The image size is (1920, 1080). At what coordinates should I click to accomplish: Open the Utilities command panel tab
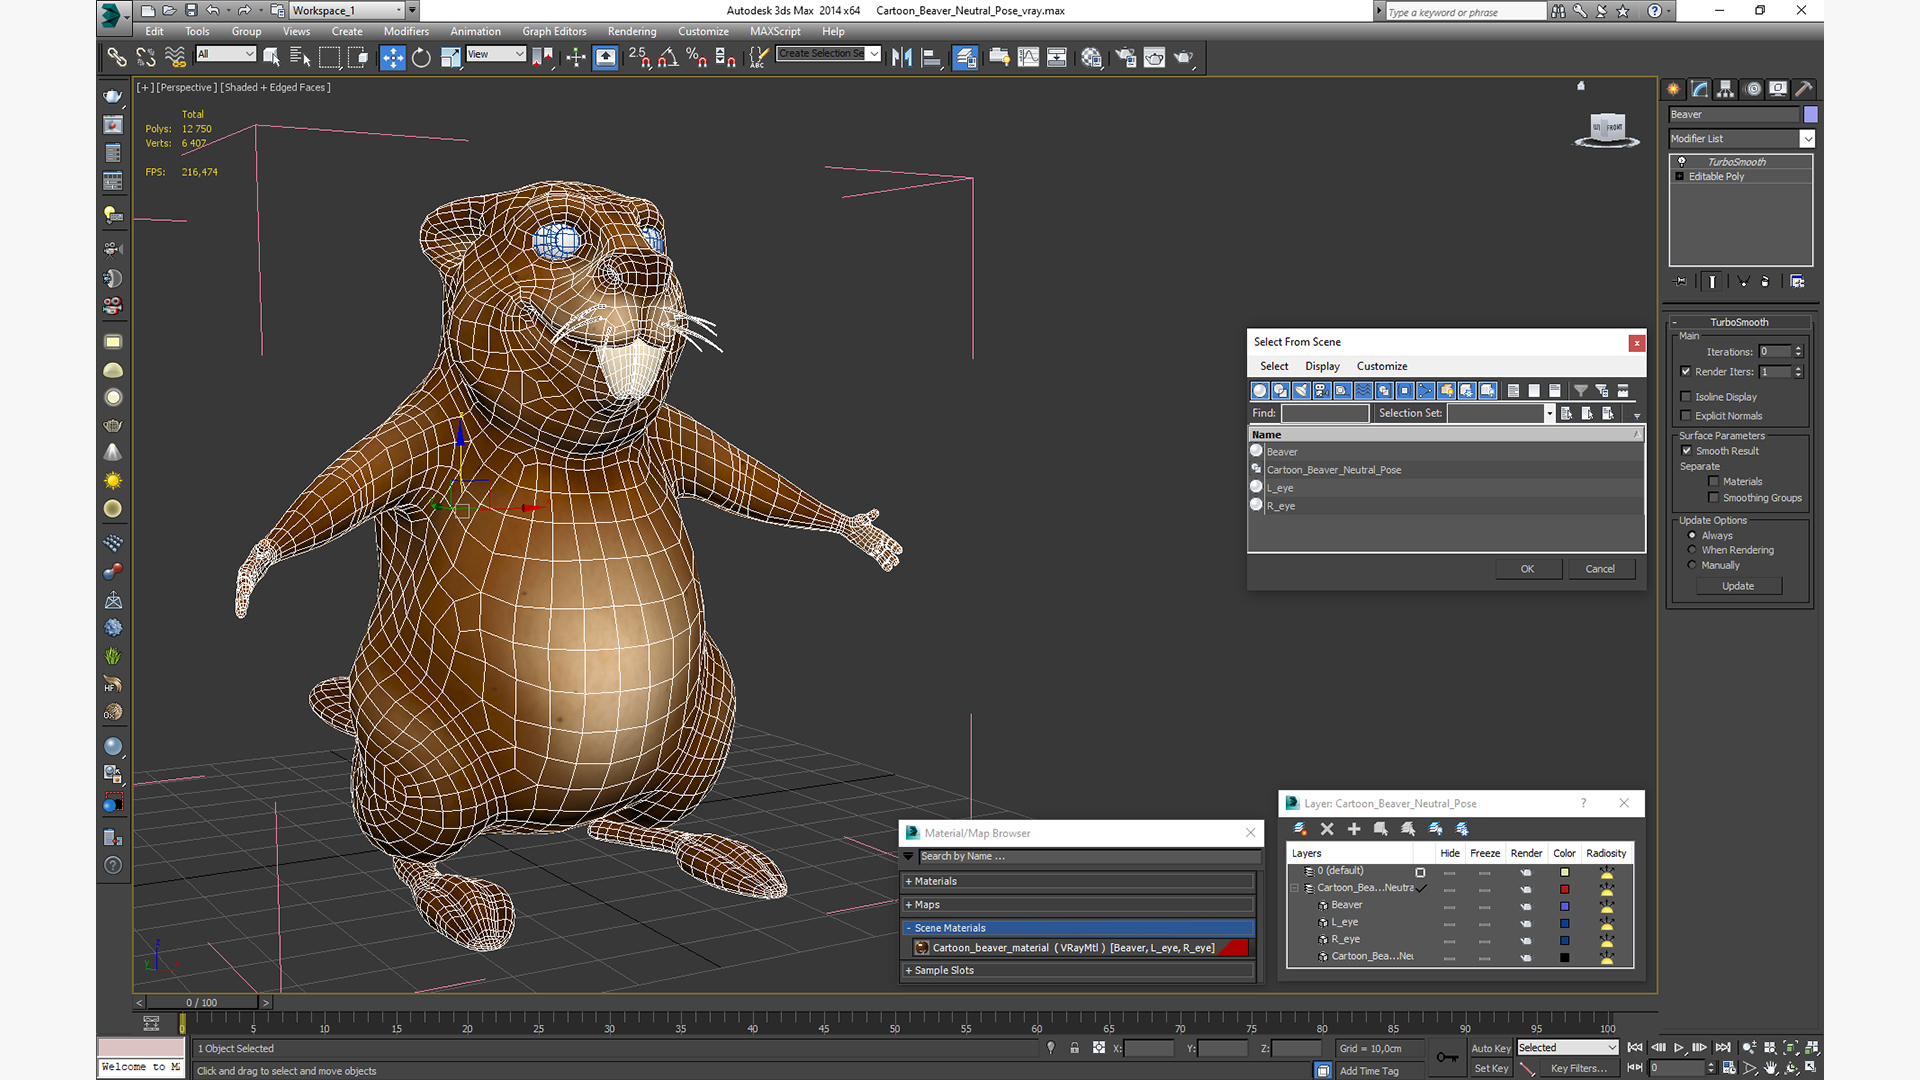pos(1804,89)
